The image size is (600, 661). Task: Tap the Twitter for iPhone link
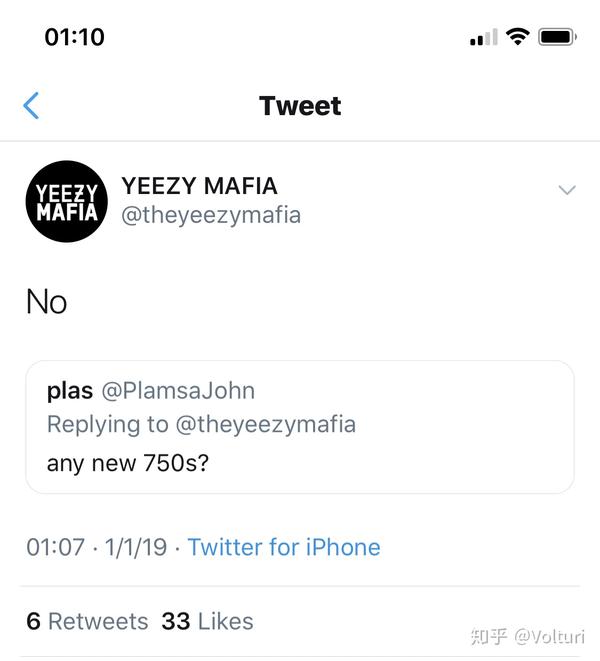(284, 547)
